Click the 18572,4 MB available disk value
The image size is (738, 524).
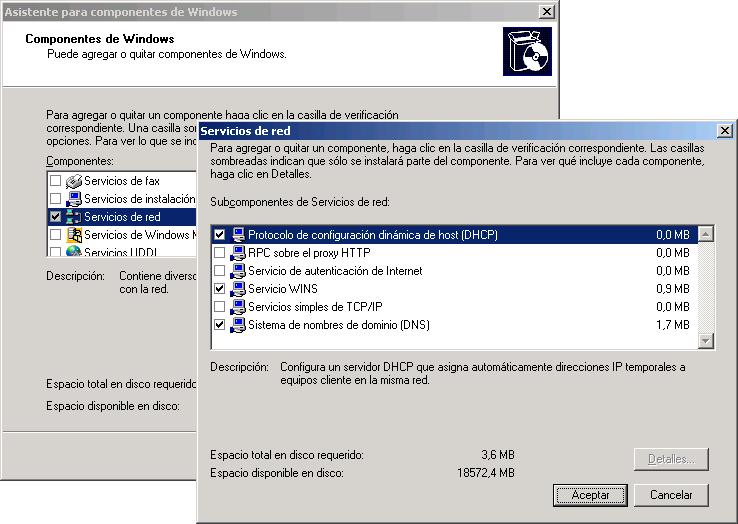click(x=486, y=473)
